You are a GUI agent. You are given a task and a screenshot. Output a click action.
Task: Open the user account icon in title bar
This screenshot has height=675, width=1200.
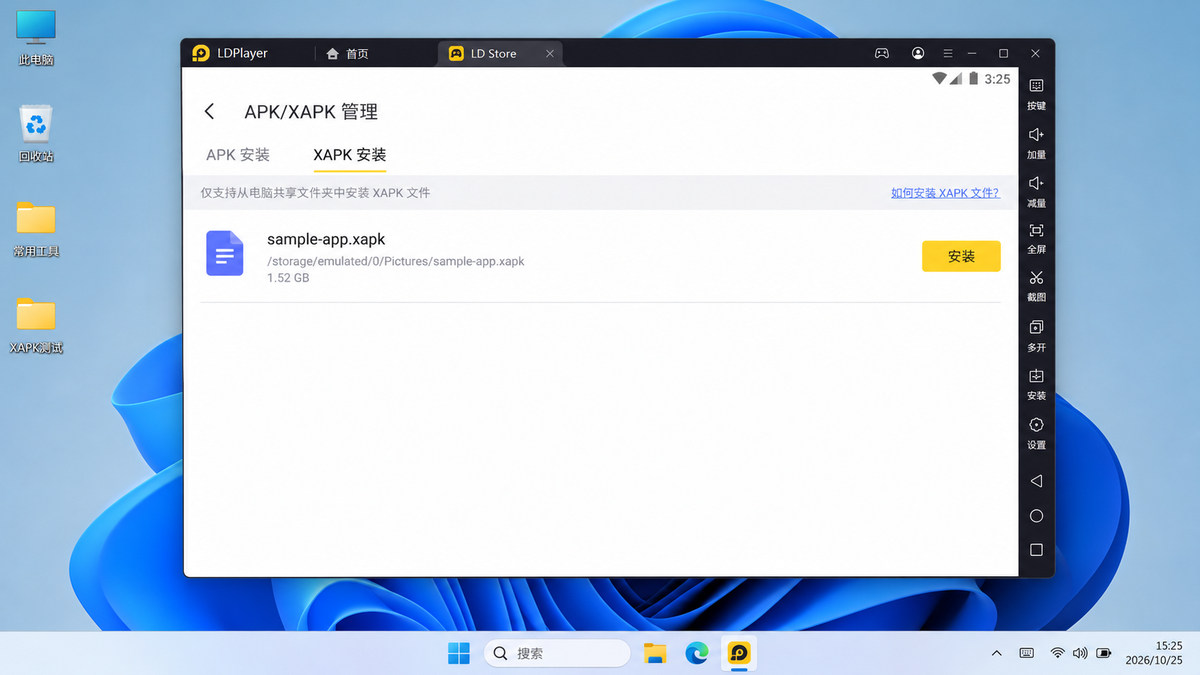click(x=918, y=53)
